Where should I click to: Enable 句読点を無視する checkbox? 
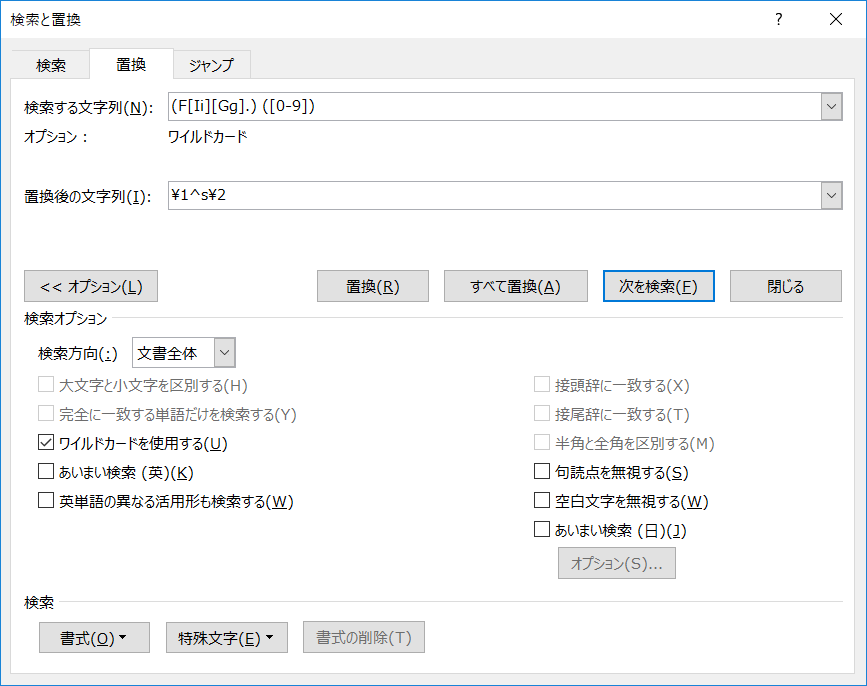(x=542, y=472)
